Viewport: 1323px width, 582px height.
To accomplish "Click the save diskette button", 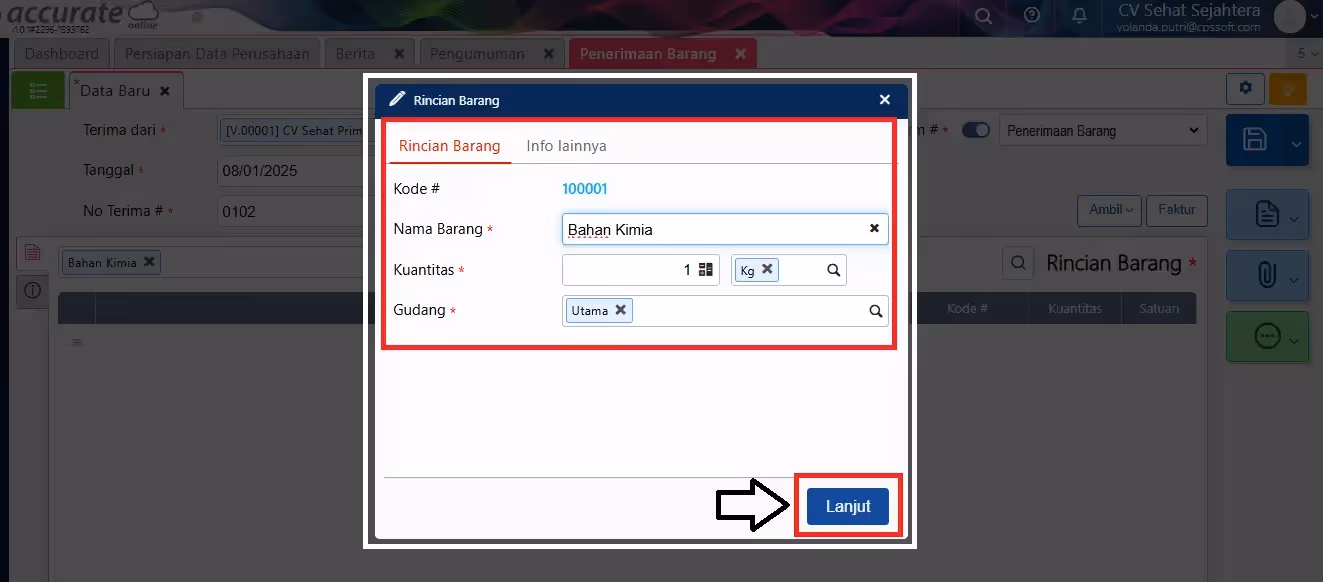I will (x=1254, y=140).
